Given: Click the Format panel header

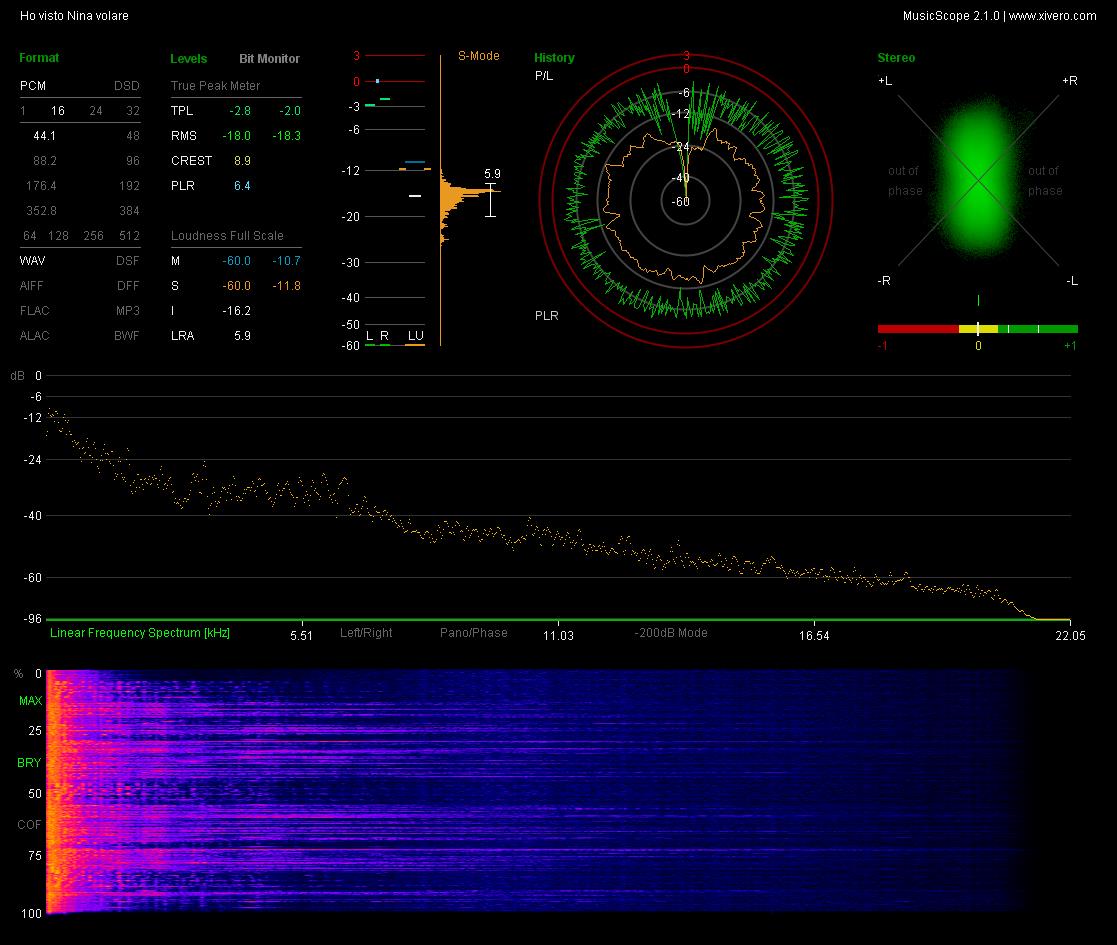Looking at the screenshot, I should (39, 58).
